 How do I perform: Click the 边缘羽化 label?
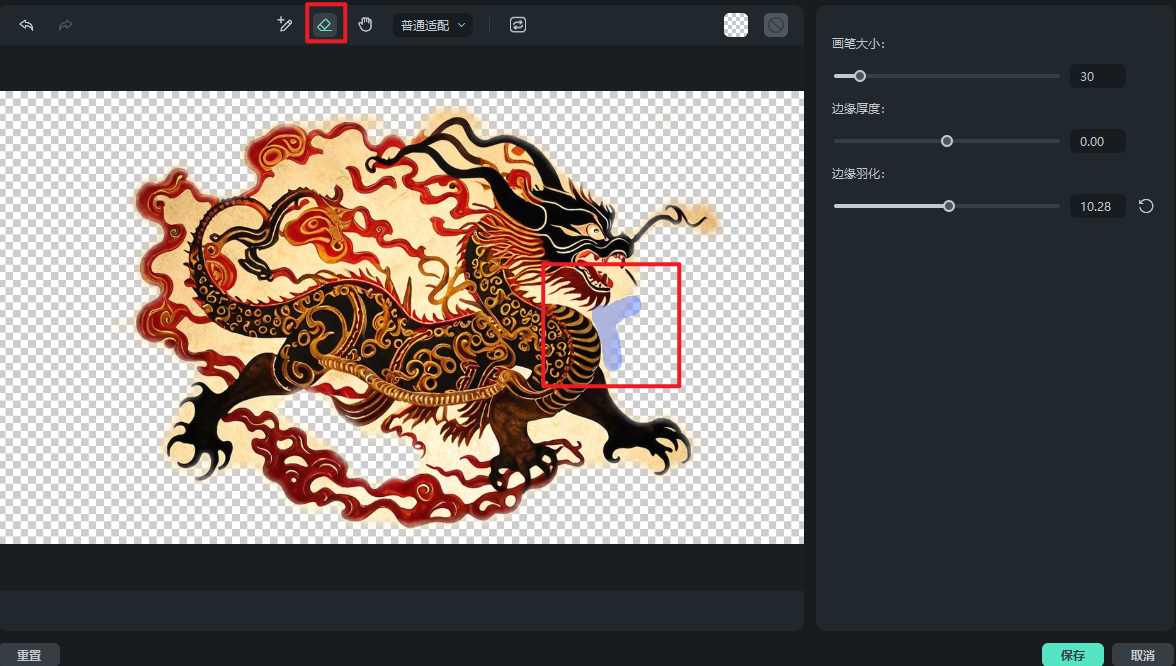[x=858, y=173]
